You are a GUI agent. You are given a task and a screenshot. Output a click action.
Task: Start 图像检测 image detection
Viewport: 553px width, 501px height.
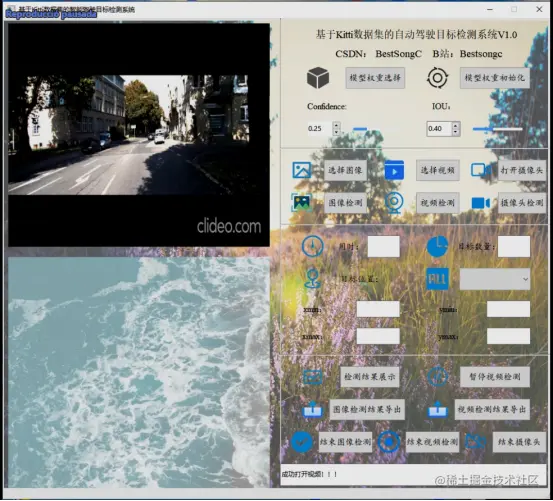[x=345, y=203]
